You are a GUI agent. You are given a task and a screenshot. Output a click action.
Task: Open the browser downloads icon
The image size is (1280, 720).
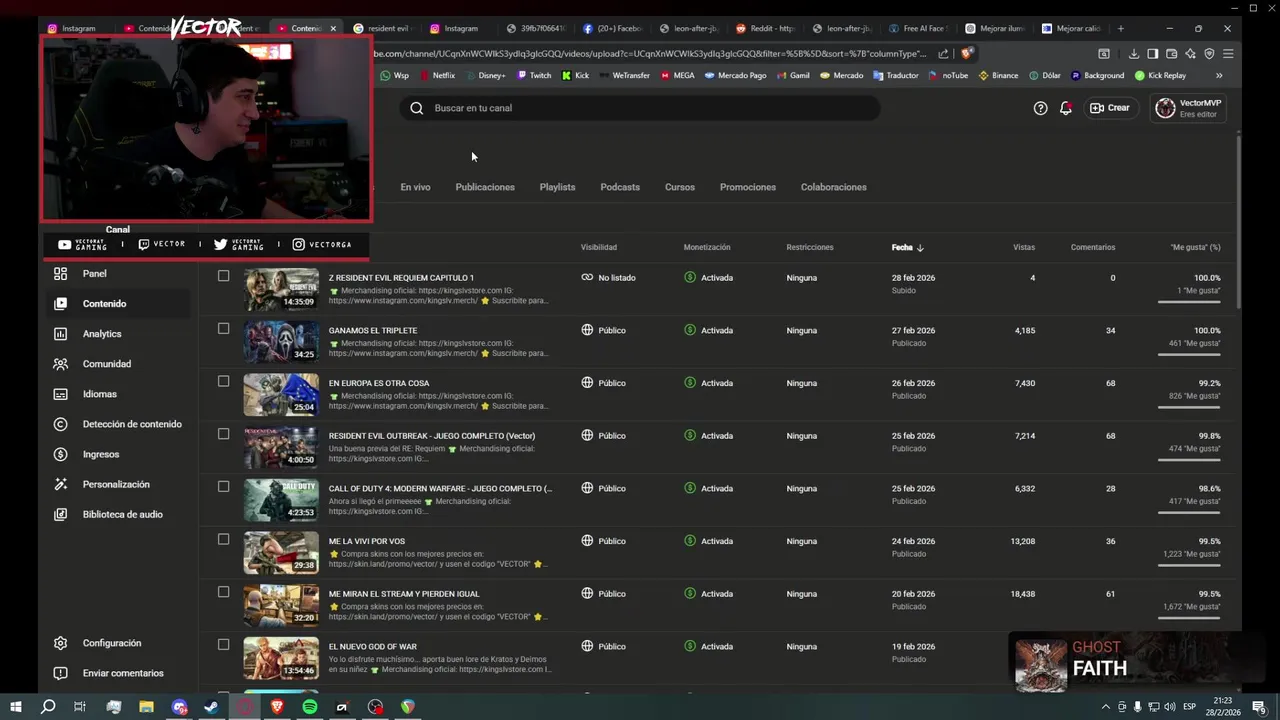1134,54
